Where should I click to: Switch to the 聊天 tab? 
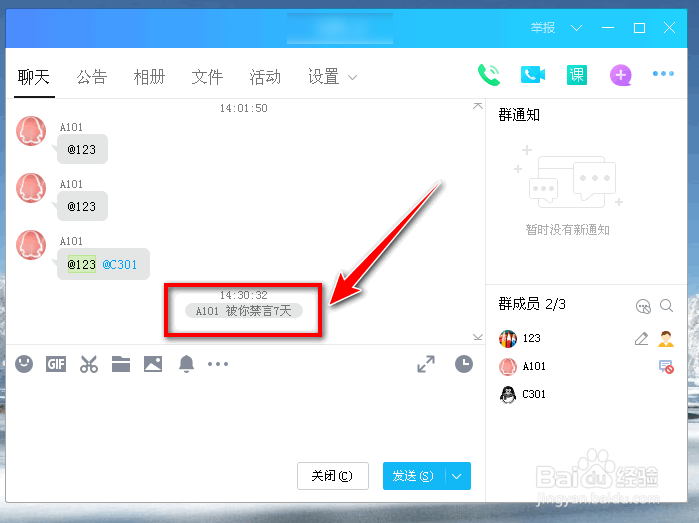click(x=33, y=77)
